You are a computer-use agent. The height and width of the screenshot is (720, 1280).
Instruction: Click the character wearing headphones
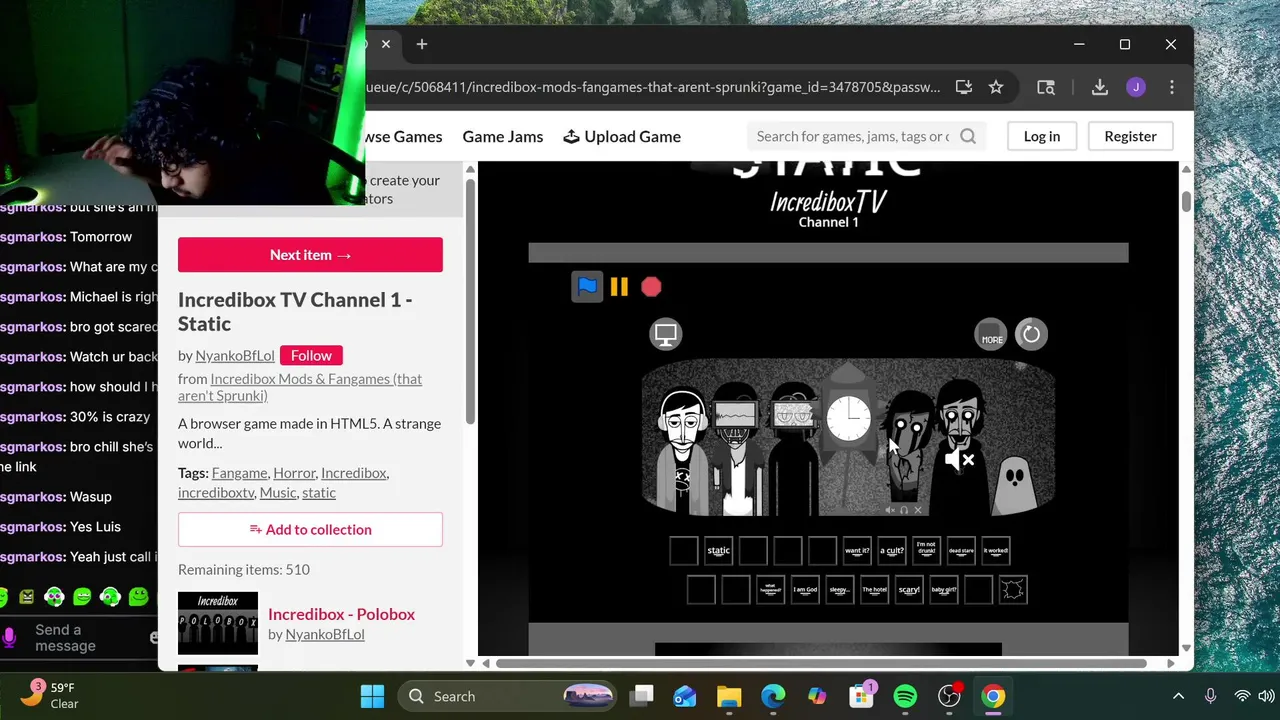click(684, 450)
